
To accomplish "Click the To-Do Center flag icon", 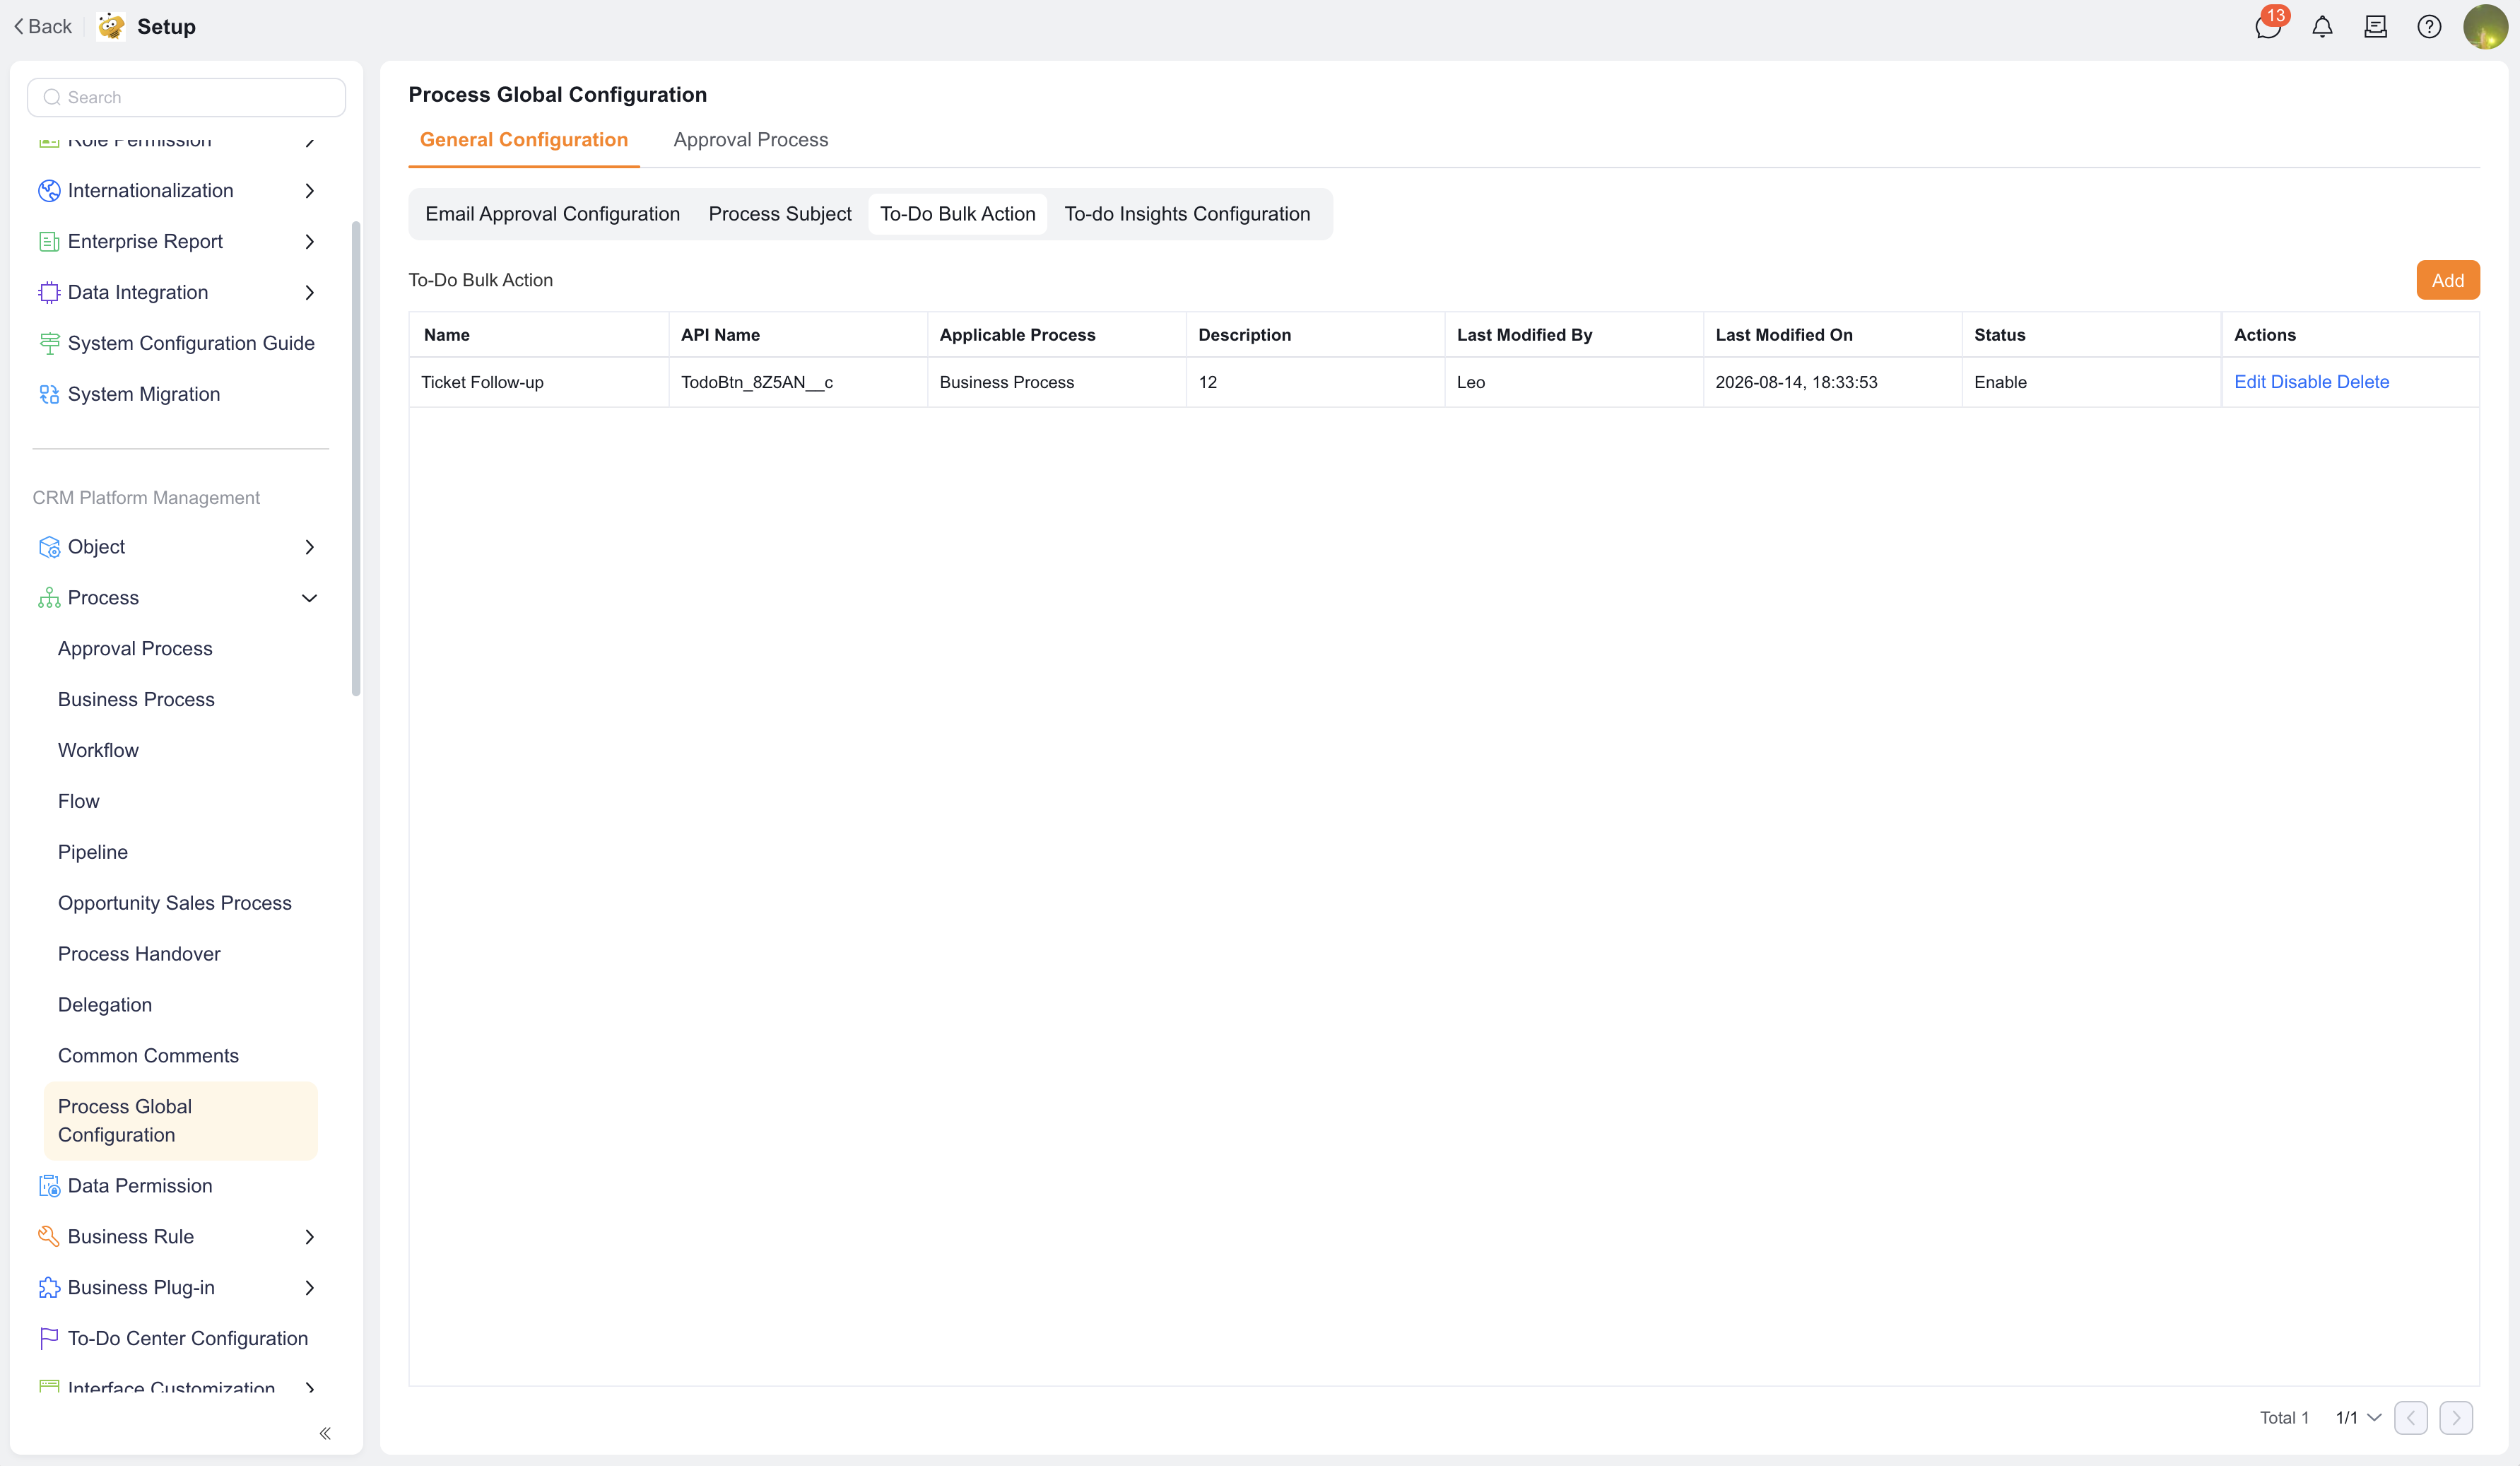I will 49,1338.
